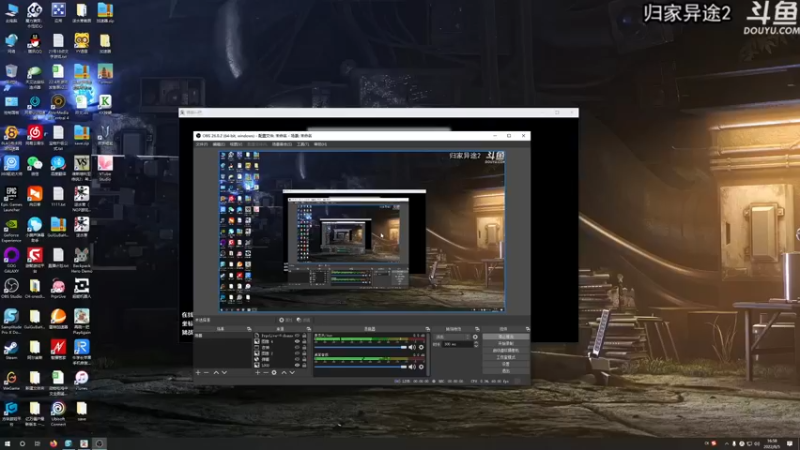Screen dimensions: 800x450
Task: Toggle Studio Mode button in Controls
Action: click(x=506, y=357)
